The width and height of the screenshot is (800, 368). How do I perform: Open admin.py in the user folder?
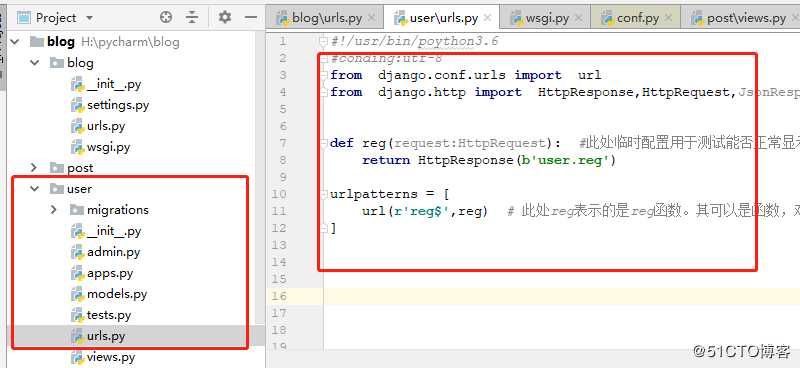point(113,252)
